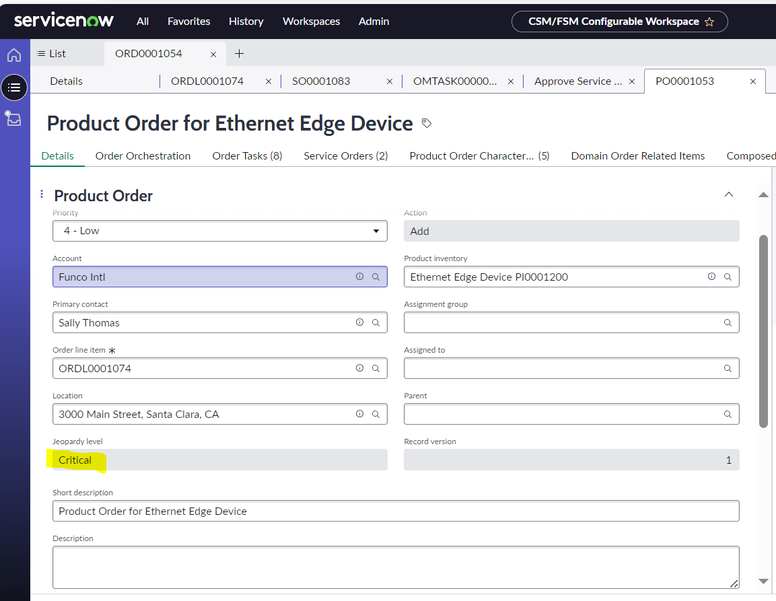Open Product Order Characteristics (5) tab
This screenshot has height=601, width=776.
point(480,156)
